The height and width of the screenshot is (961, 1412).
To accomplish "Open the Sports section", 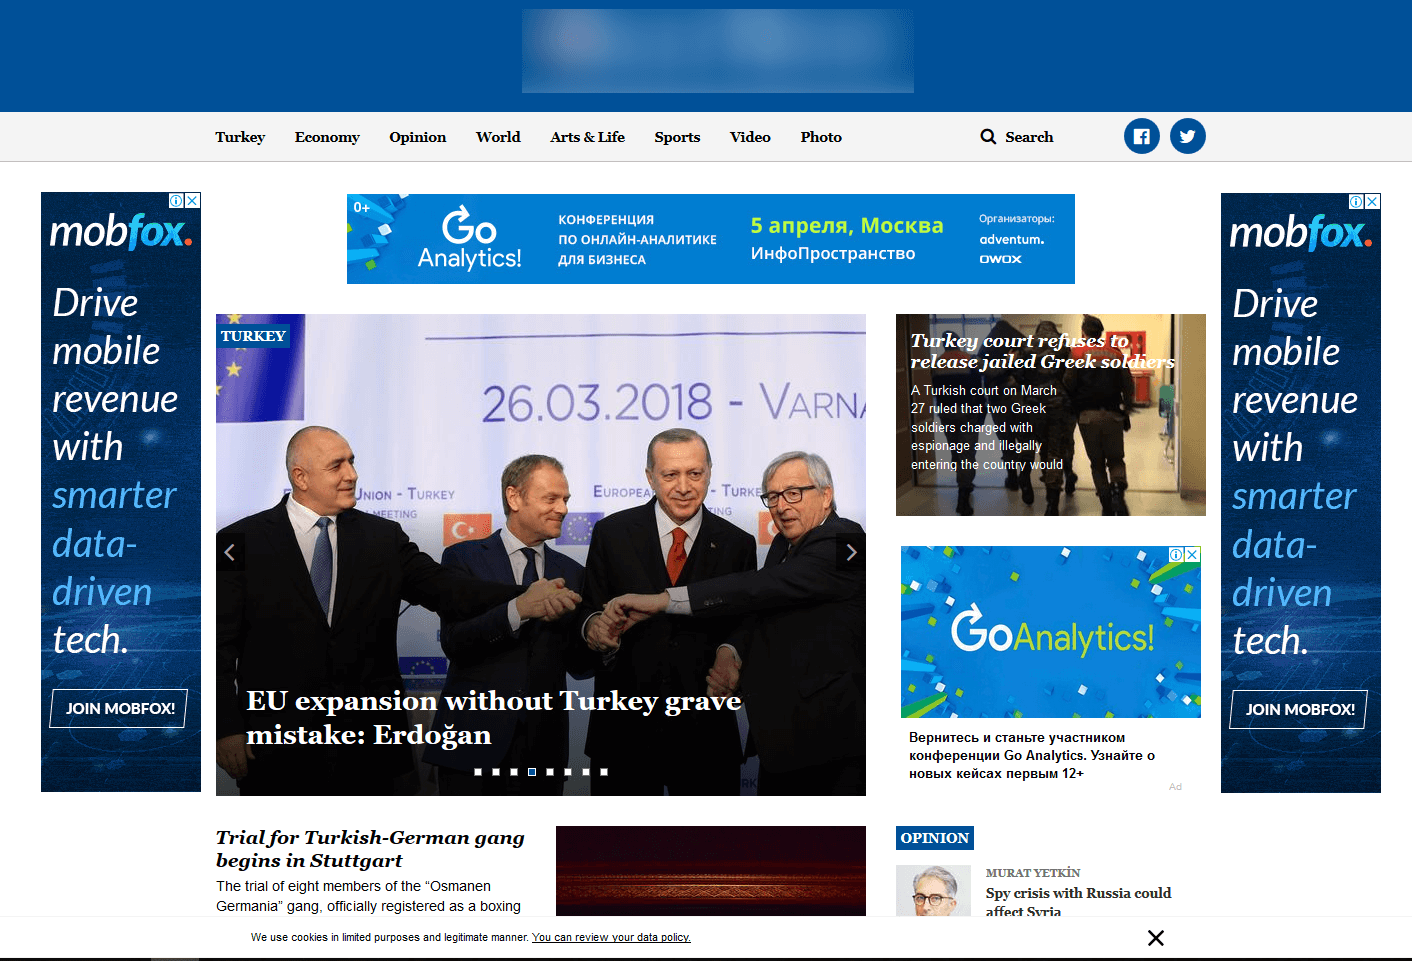I will point(677,137).
